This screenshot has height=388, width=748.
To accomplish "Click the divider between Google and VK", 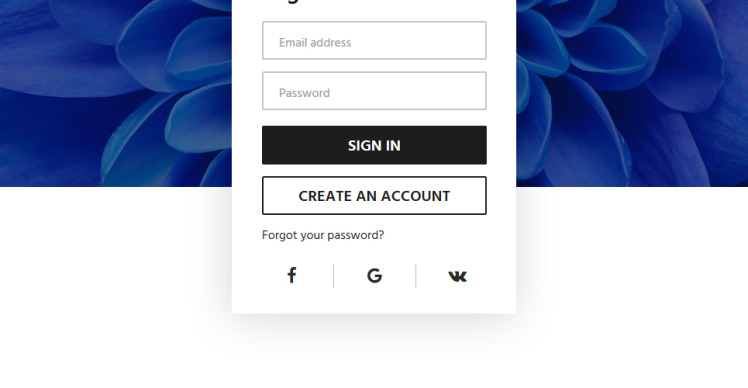I will (x=416, y=276).
